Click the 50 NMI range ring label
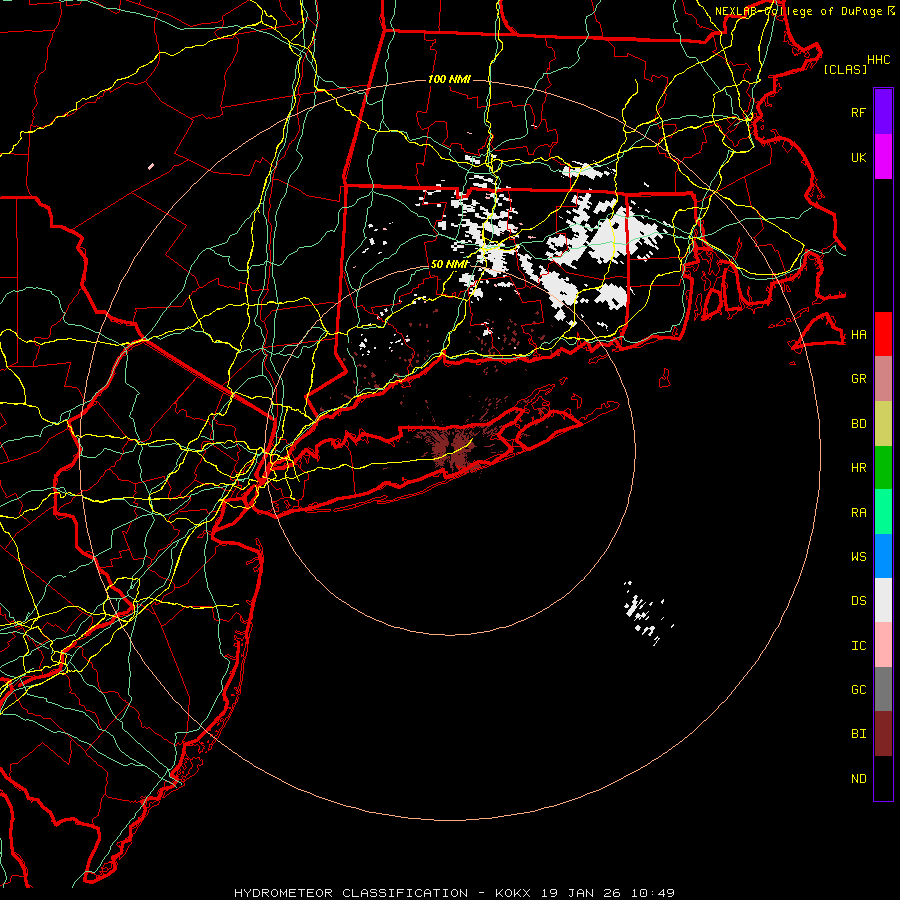This screenshot has width=900, height=900. (x=449, y=264)
